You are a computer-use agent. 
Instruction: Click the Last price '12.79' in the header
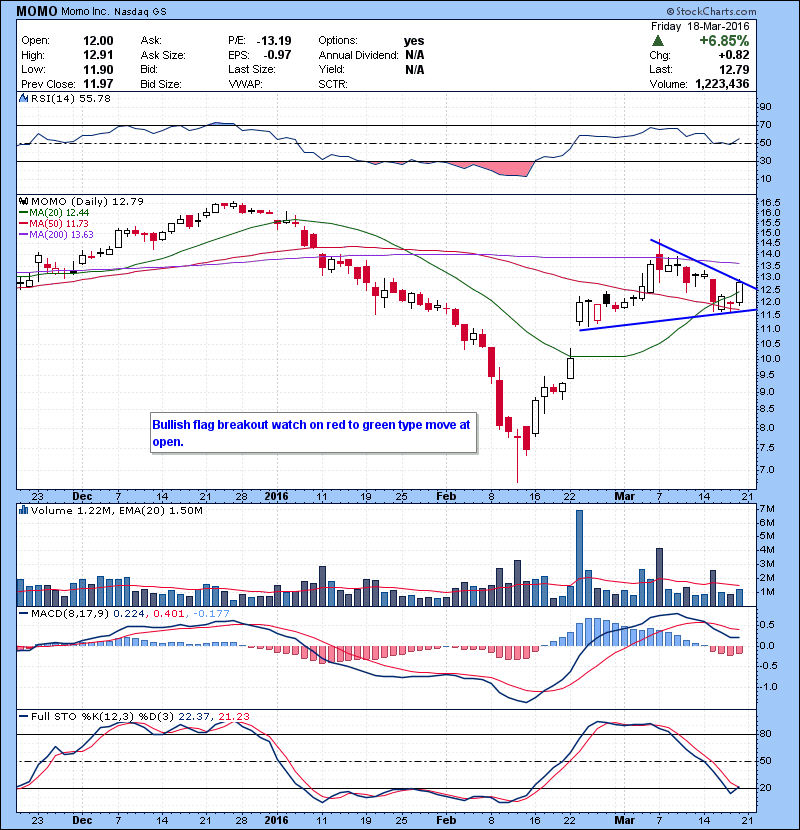[734, 69]
